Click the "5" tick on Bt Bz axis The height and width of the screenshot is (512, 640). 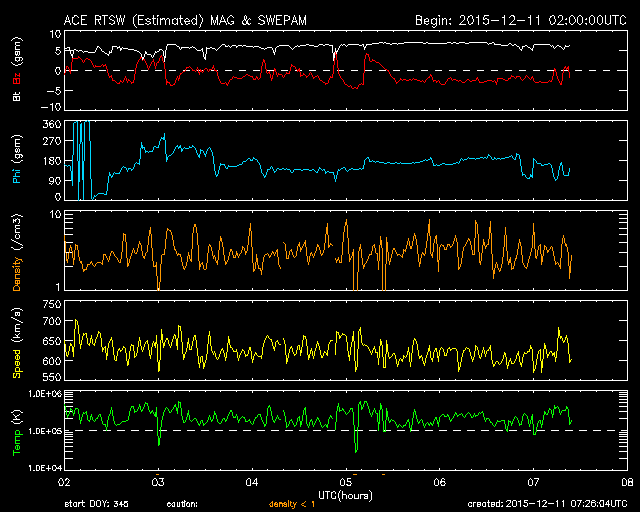point(58,51)
